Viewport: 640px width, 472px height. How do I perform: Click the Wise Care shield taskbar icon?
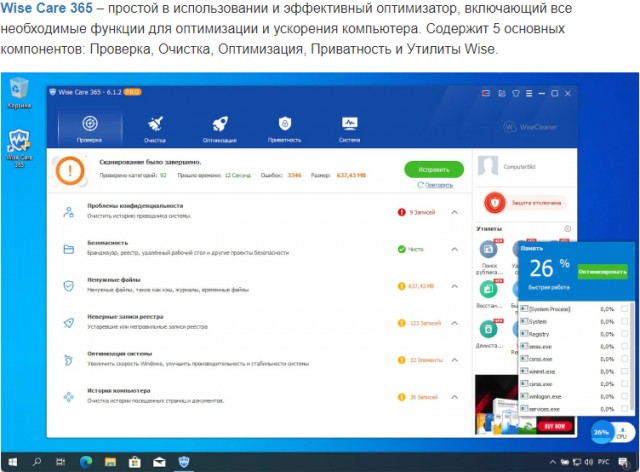click(x=184, y=462)
